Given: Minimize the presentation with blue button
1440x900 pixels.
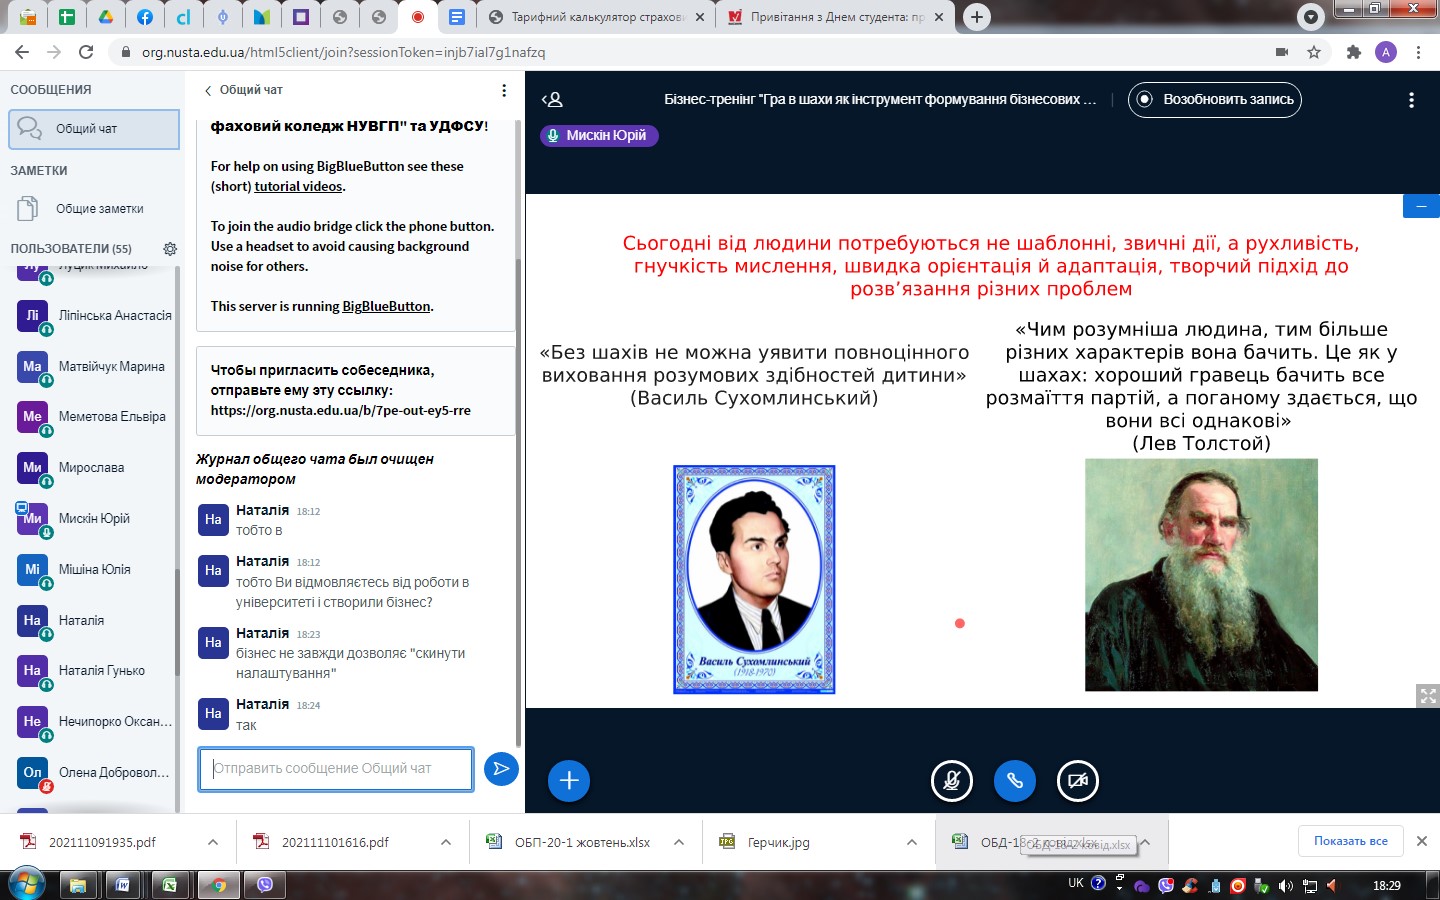Looking at the screenshot, I should coord(1421,206).
